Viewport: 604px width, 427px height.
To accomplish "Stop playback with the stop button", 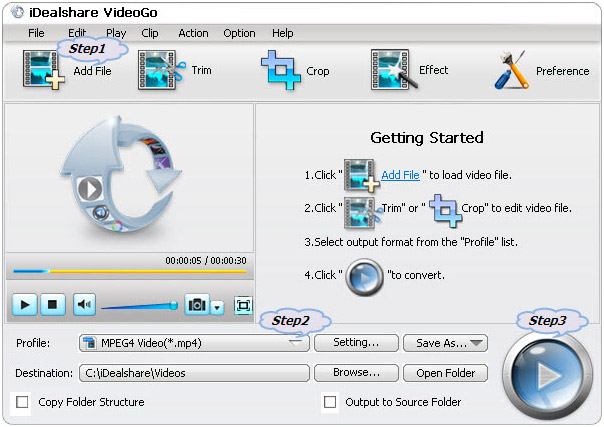I will point(53,305).
